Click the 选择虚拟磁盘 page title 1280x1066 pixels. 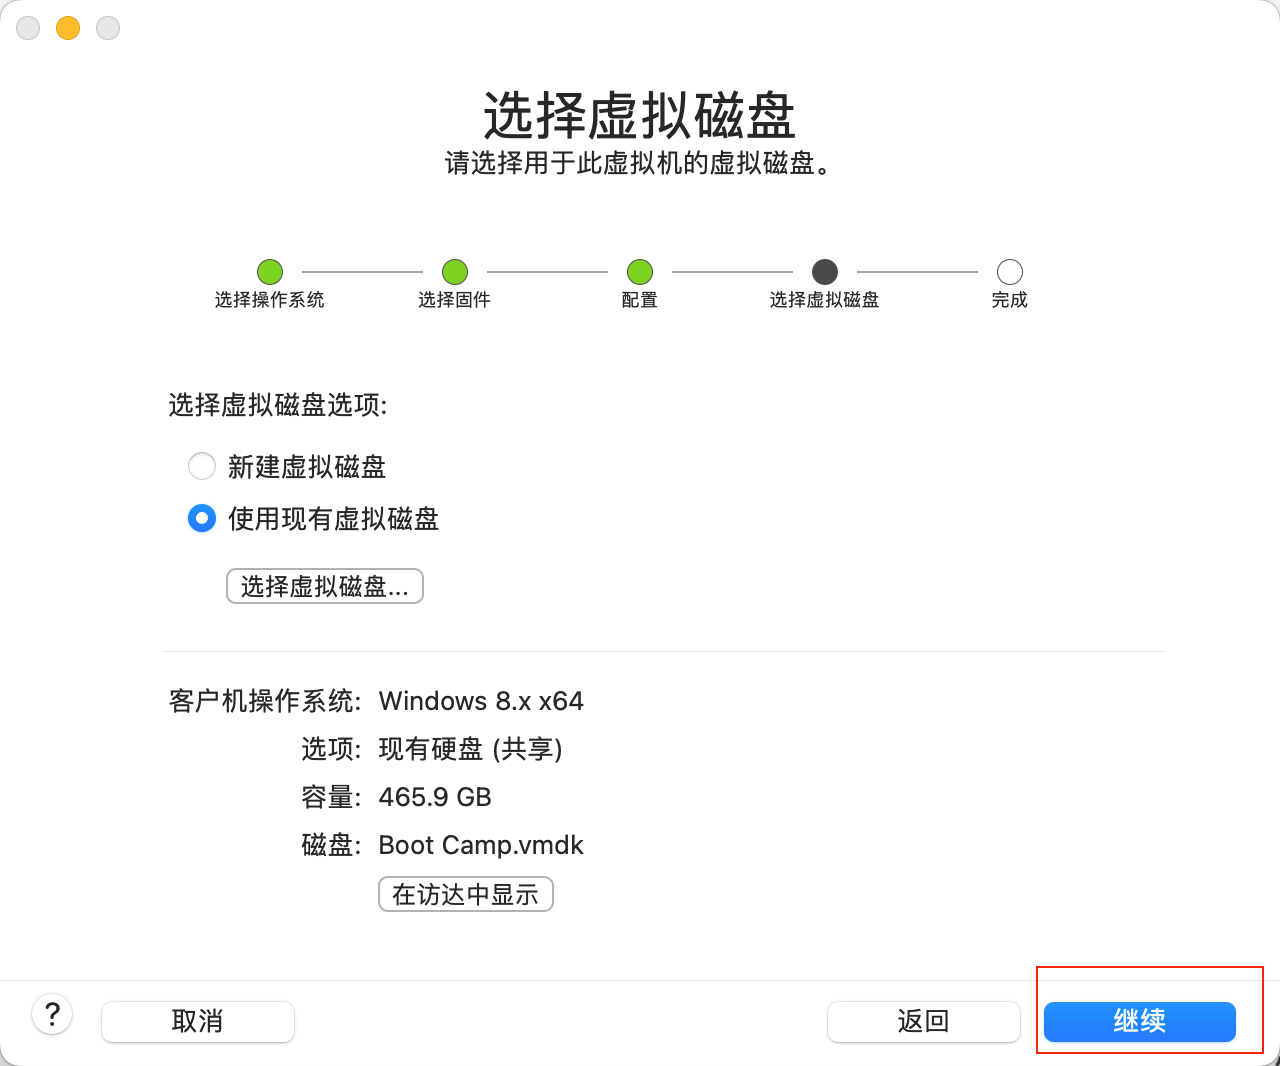640,116
